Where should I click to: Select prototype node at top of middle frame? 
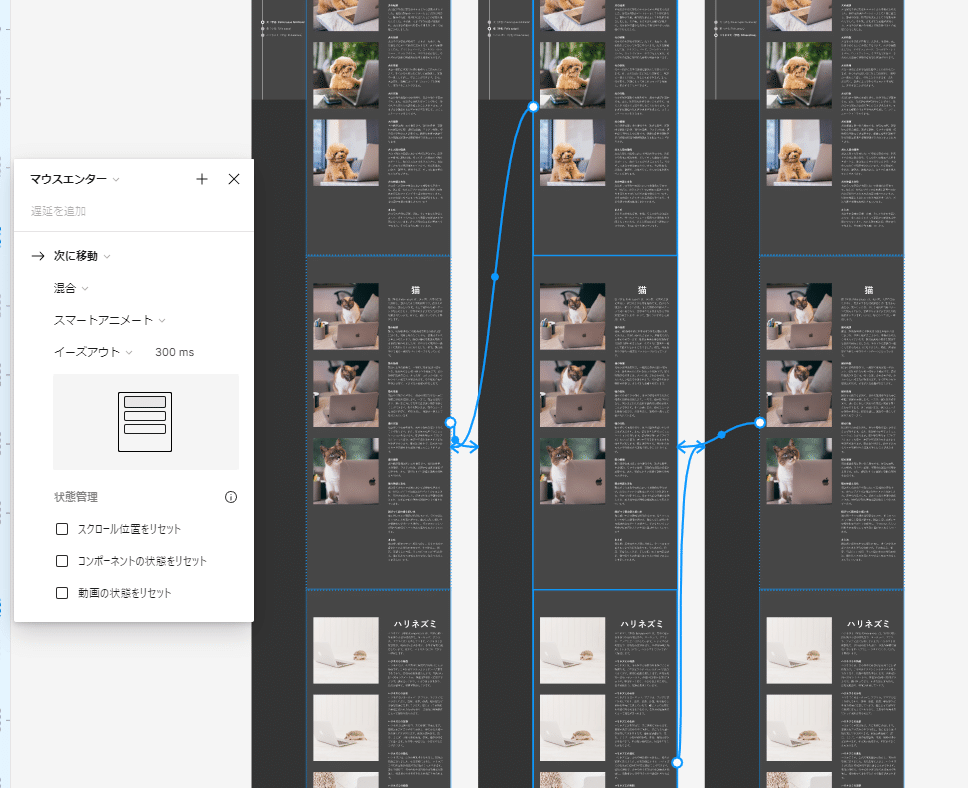tap(533, 107)
